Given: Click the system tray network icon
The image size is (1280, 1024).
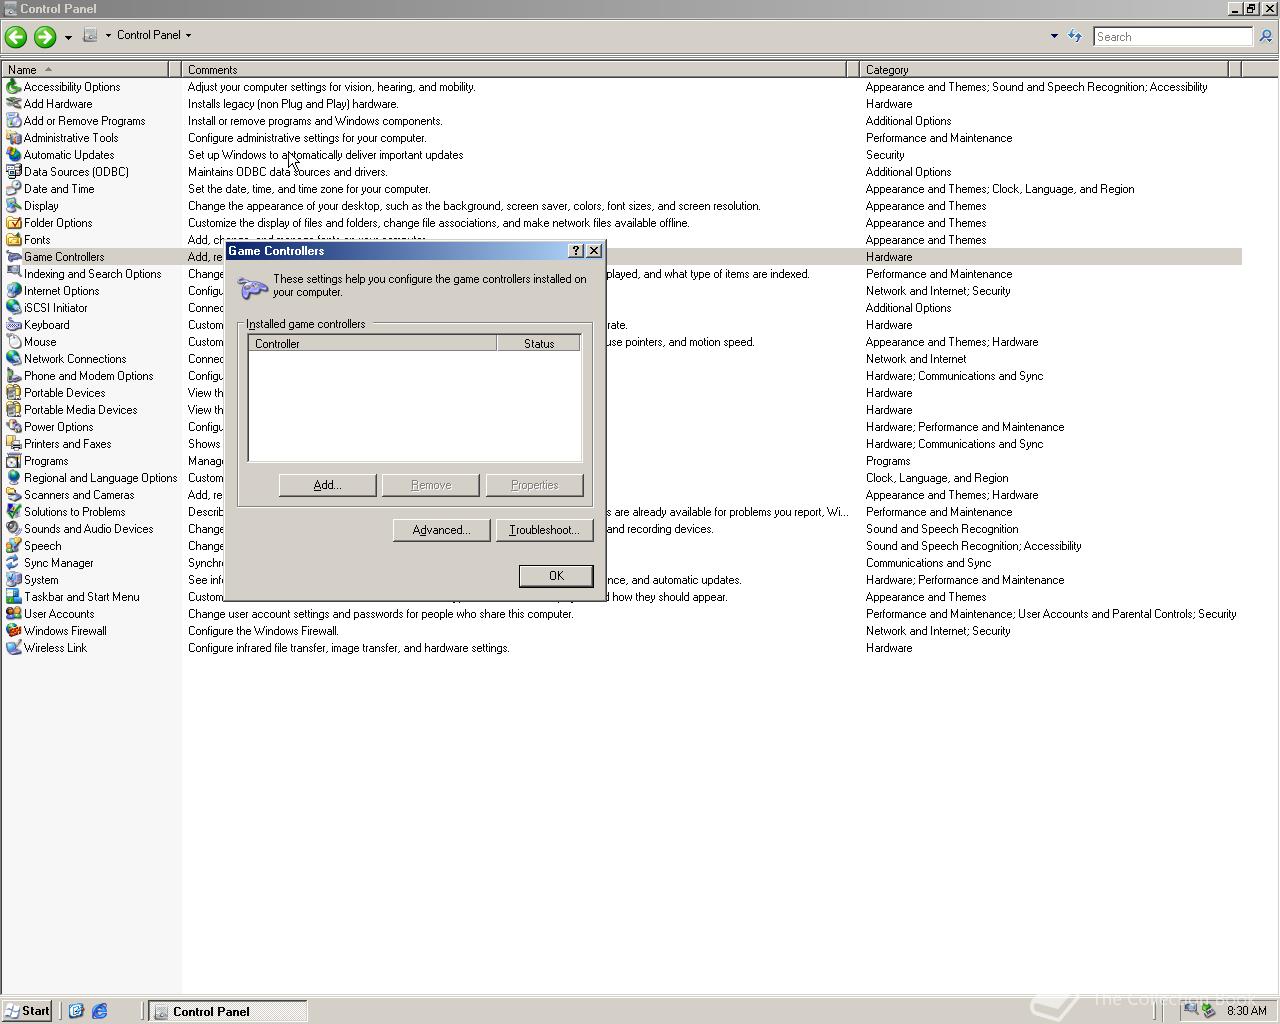Looking at the screenshot, I should [x=1190, y=1010].
